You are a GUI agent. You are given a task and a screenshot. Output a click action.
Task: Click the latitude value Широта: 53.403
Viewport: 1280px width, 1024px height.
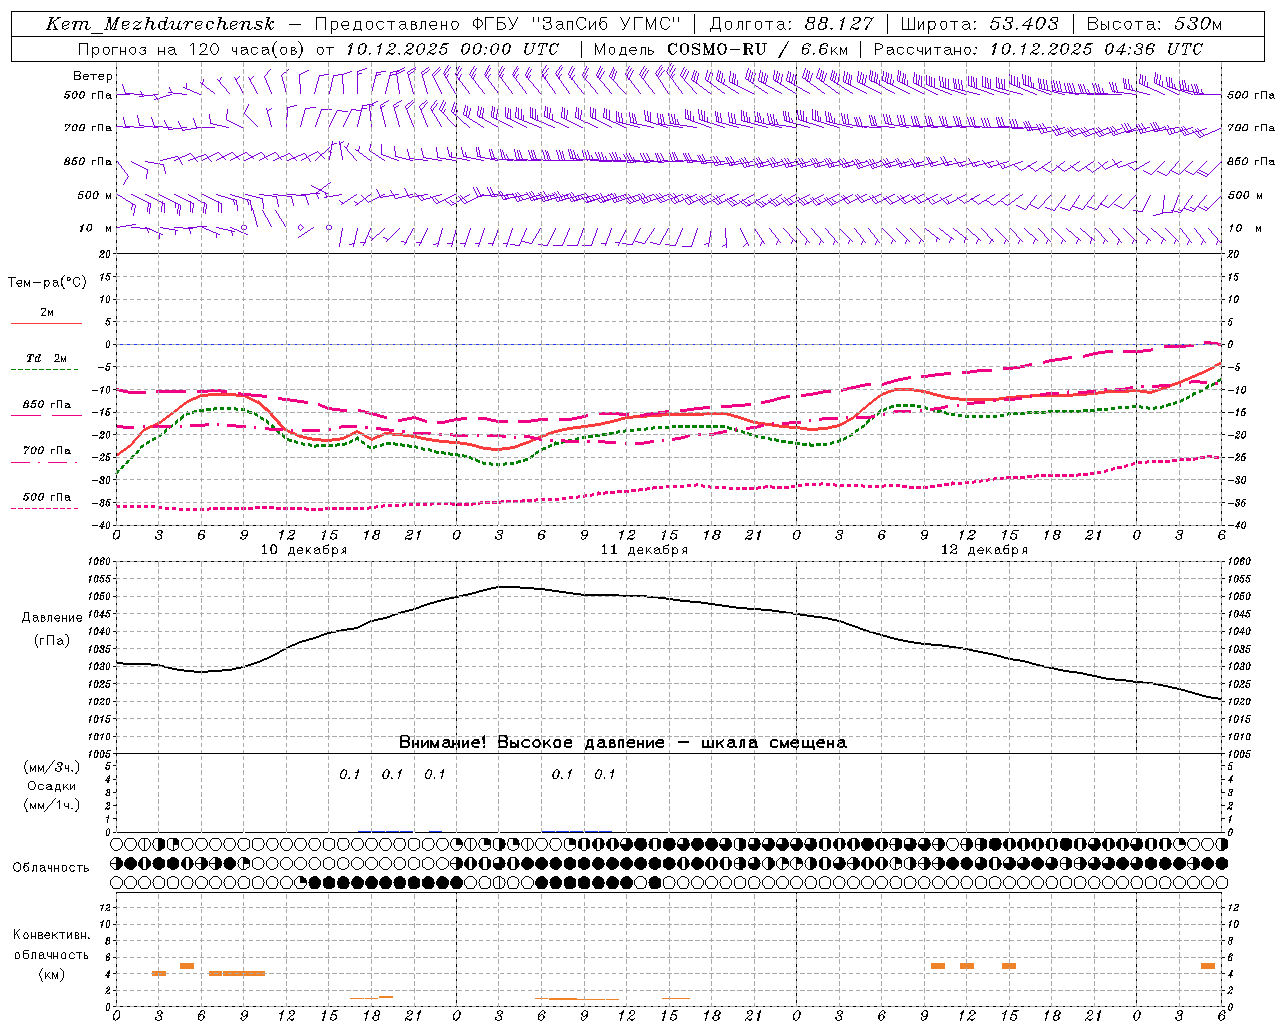[979, 24]
